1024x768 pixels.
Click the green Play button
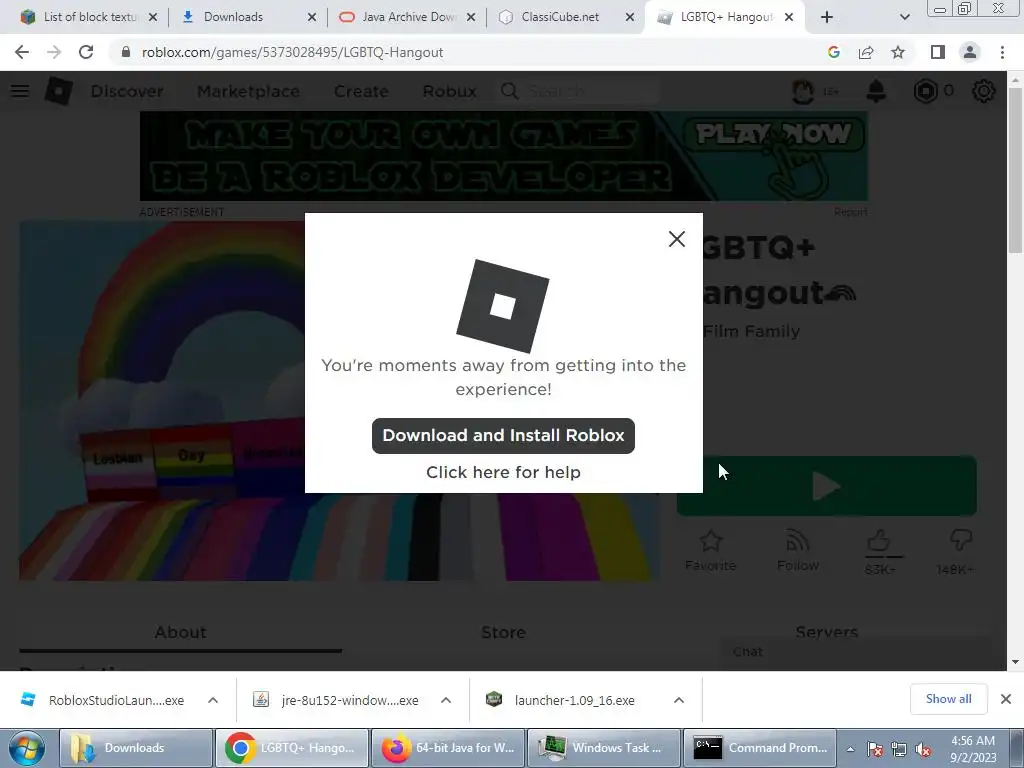point(826,487)
